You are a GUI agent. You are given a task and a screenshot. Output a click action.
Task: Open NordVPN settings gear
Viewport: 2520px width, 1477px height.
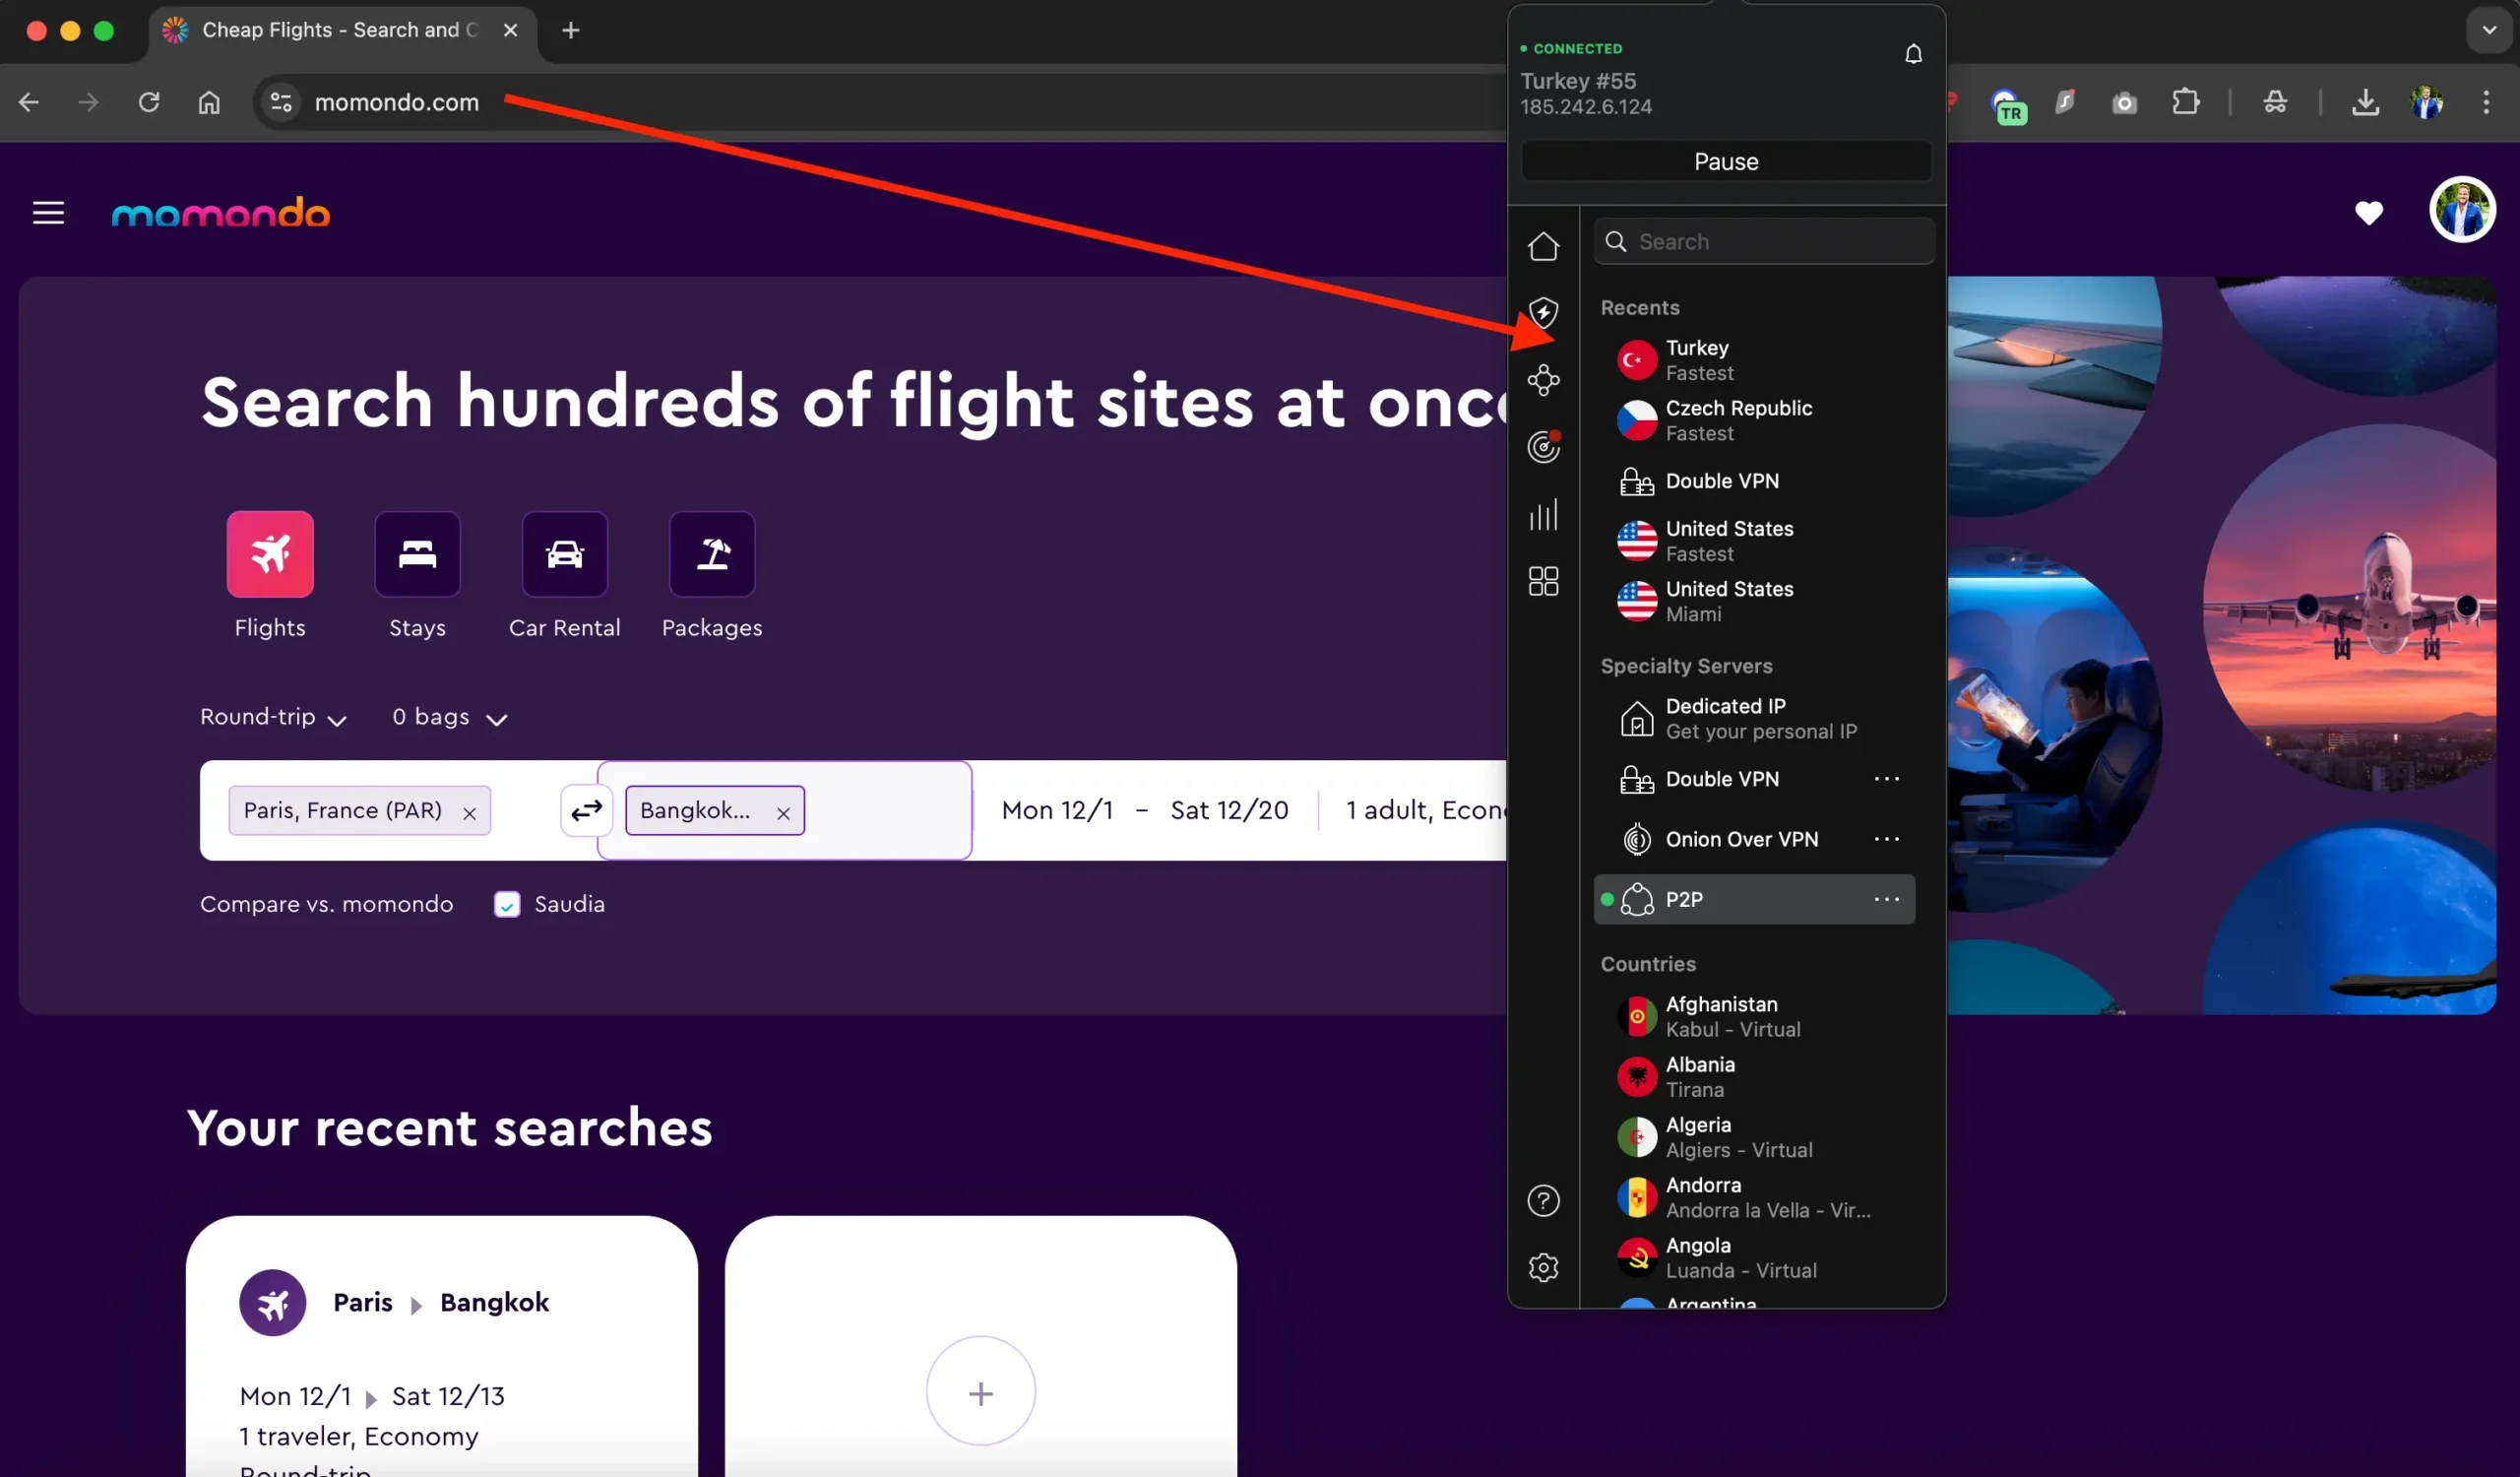(x=1543, y=1267)
